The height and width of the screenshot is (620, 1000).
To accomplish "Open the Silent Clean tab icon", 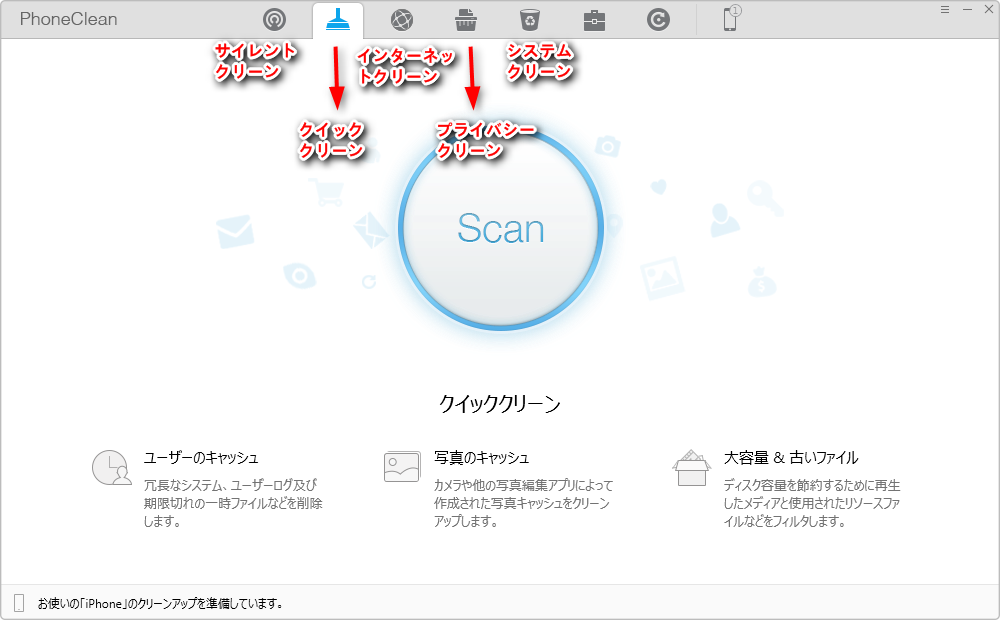I will 274,20.
